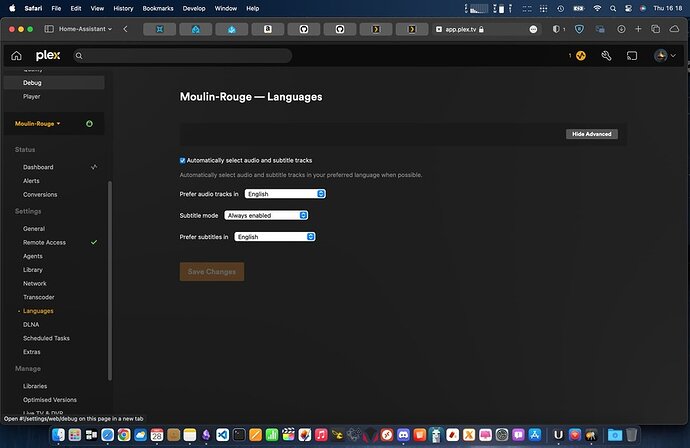690x448 pixels.
Task: Open Conversions status page
Action: click(40, 194)
